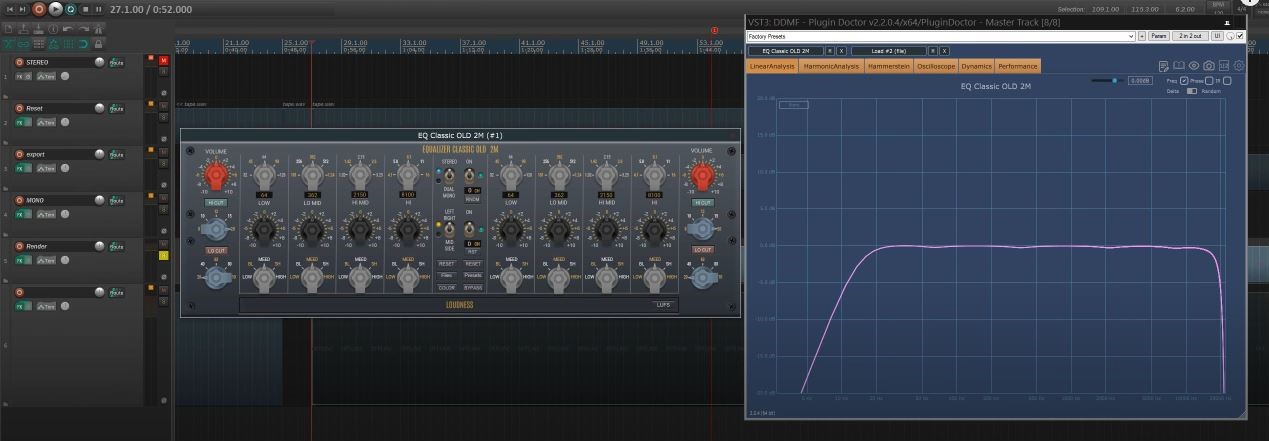Flip the STEREO / DUAL MONO switch
This screenshot has width=1269, height=441.
point(450,176)
